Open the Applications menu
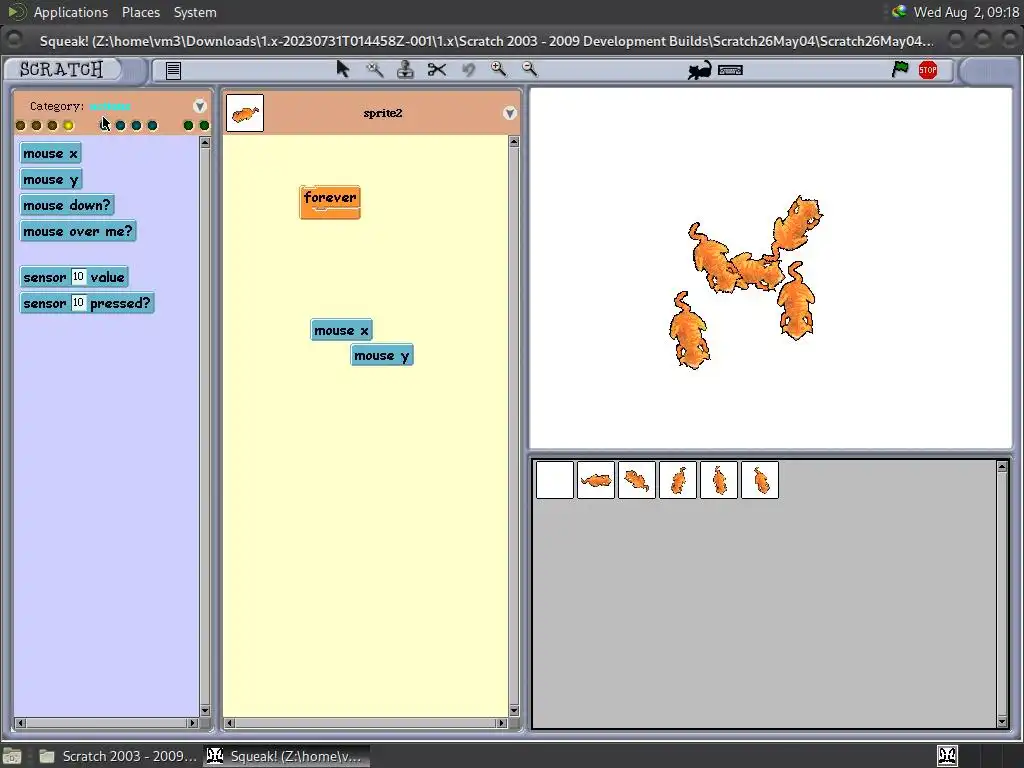The width and height of the screenshot is (1024, 768). tap(71, 12)
